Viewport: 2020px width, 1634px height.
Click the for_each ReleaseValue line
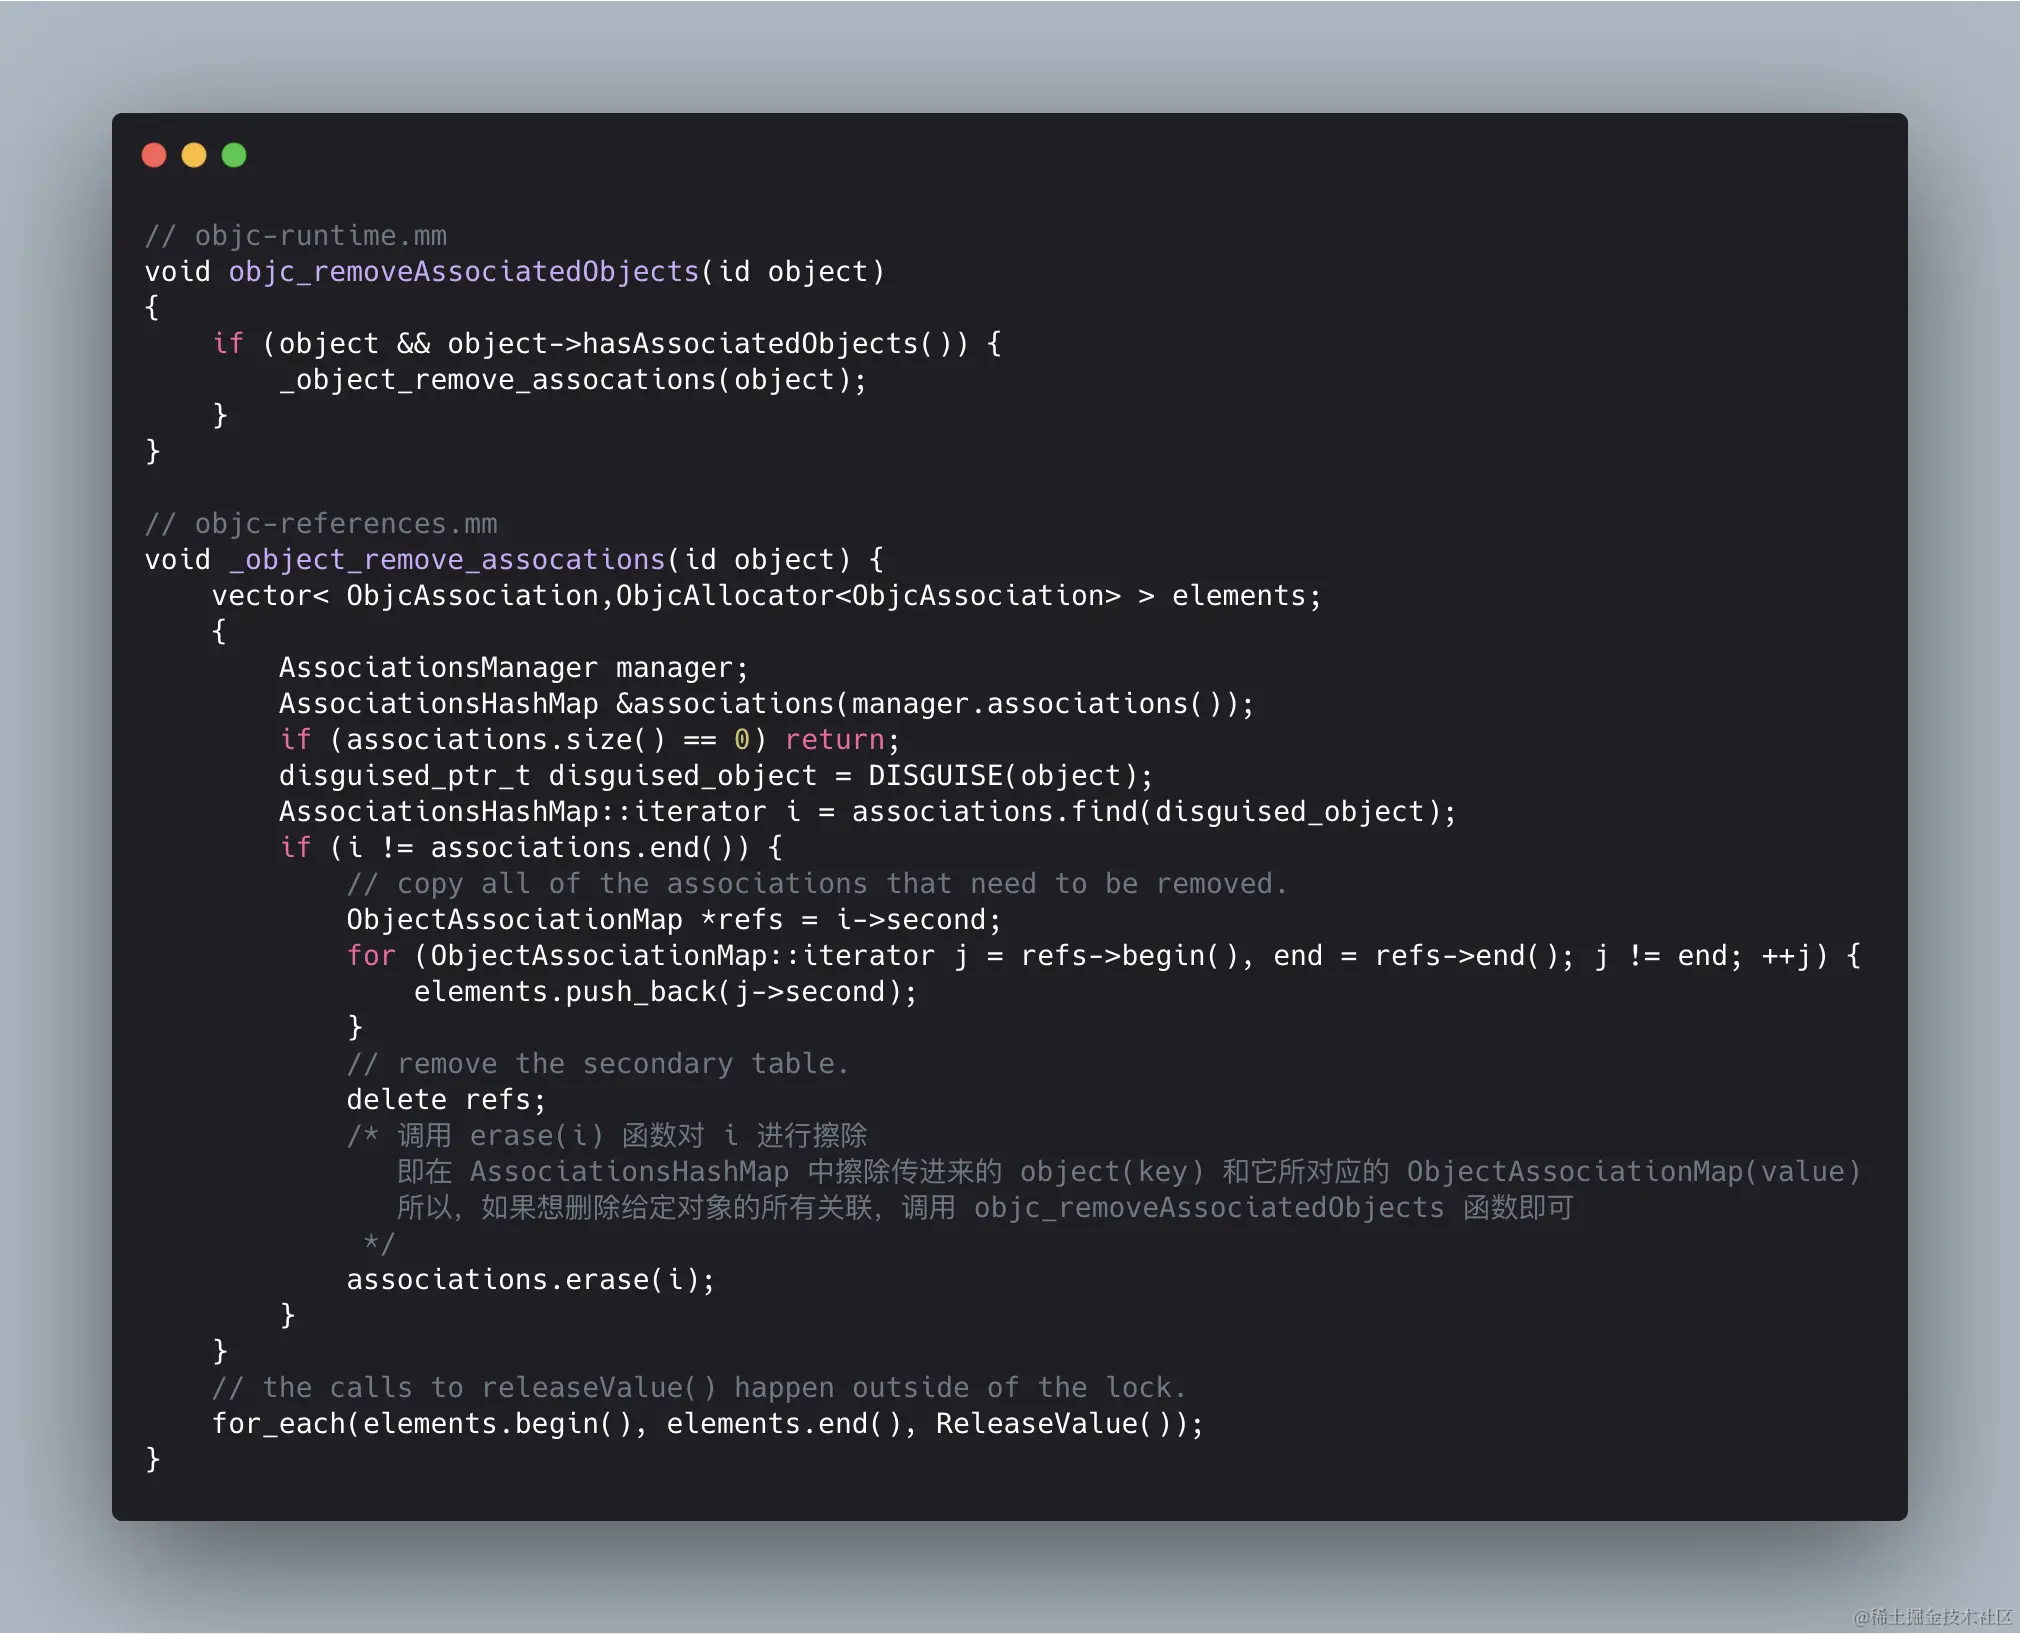pyautogui.click(x=707, y=1424)
